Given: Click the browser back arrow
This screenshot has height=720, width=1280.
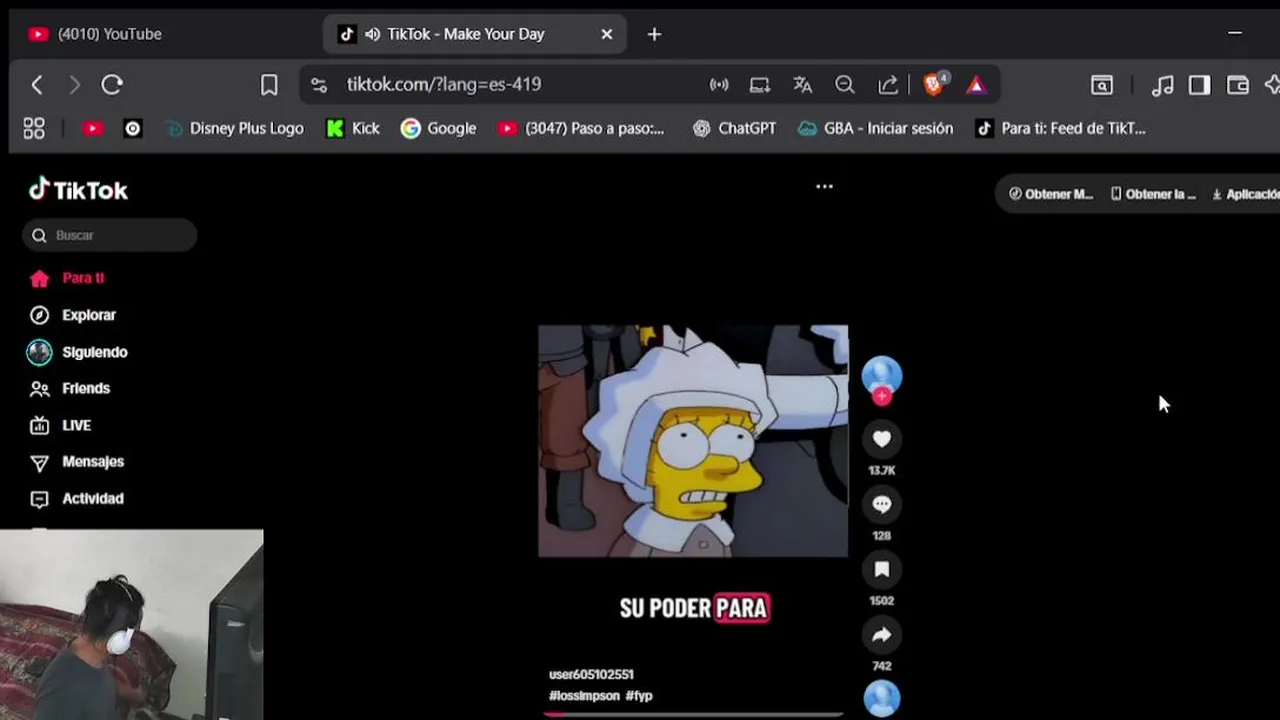Looking at the screenshot, I should click(x=37, y=85).
